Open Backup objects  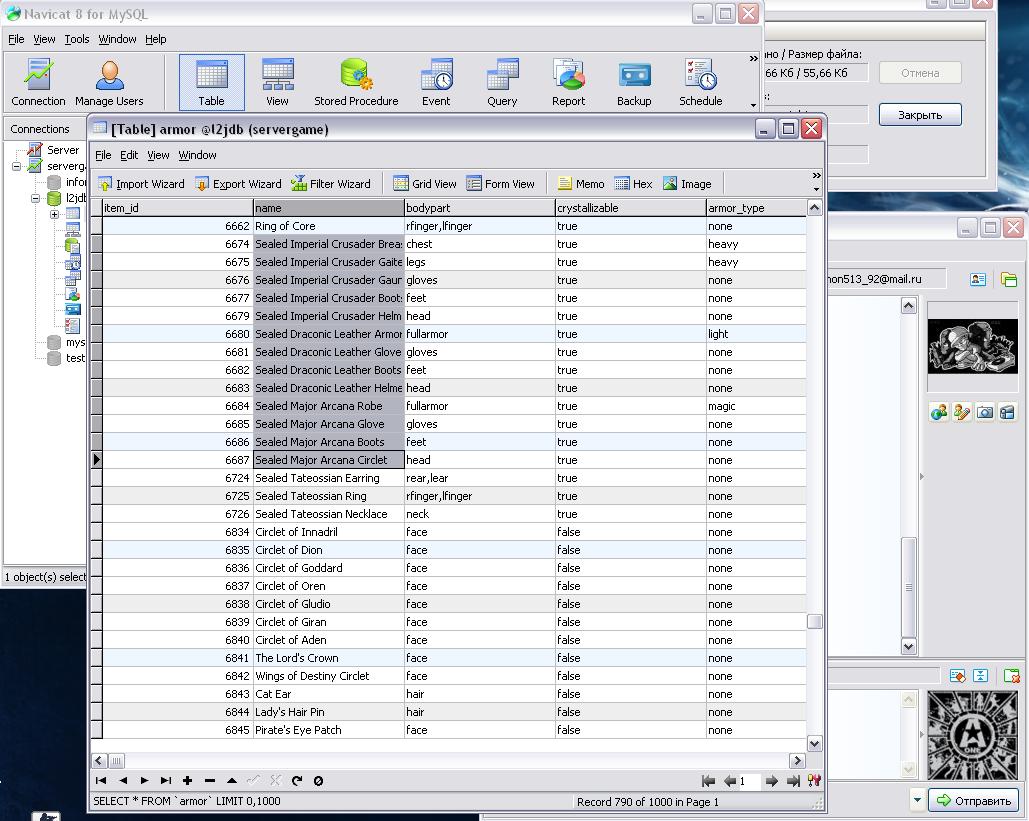[x=634, y=82]
